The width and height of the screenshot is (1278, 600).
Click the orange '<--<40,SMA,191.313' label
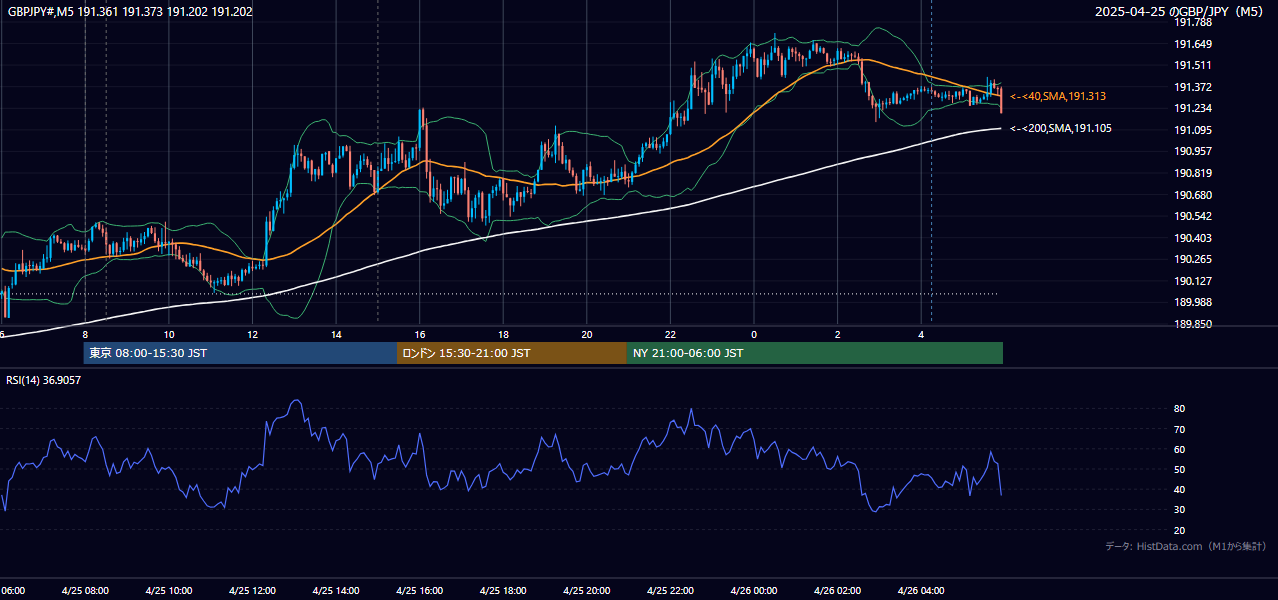click(x=1057, y=96)
